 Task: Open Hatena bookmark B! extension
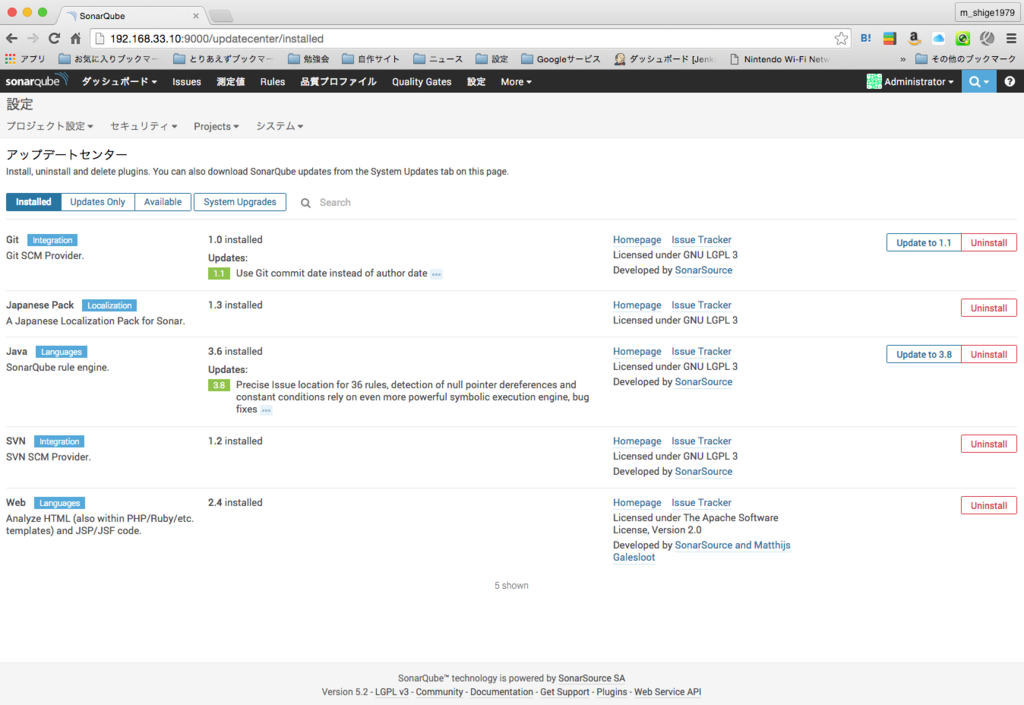click(866, 39)
